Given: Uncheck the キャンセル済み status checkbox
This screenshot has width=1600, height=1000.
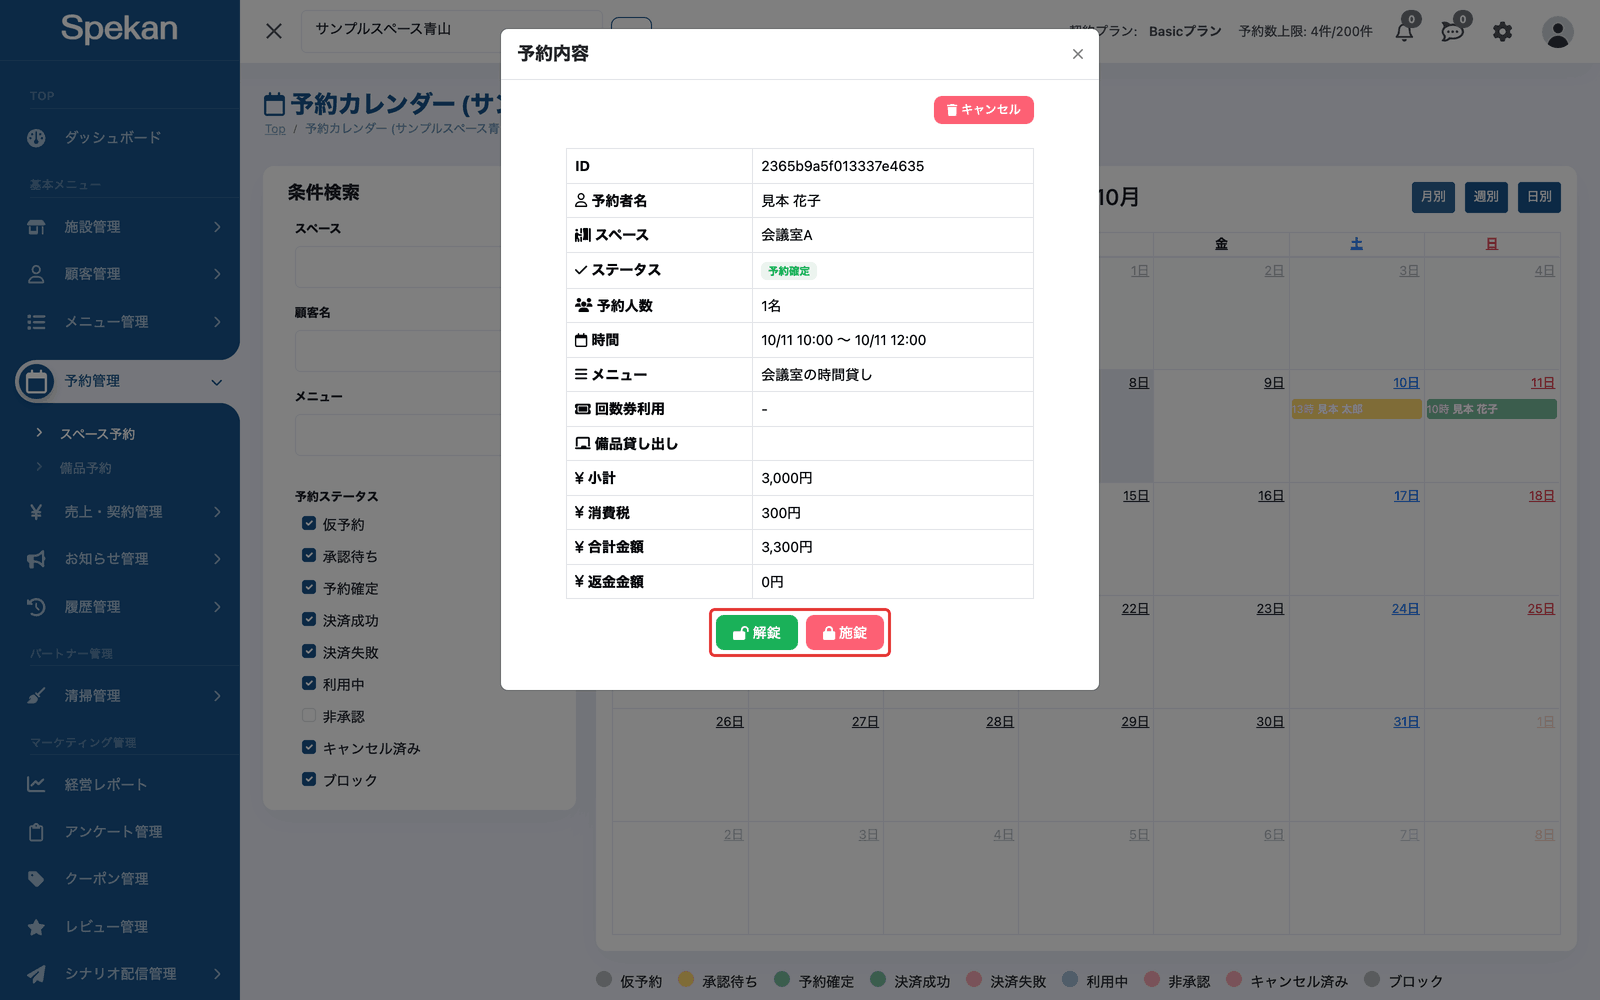Looking at the screenshot, I should click(x=309, y=747).
